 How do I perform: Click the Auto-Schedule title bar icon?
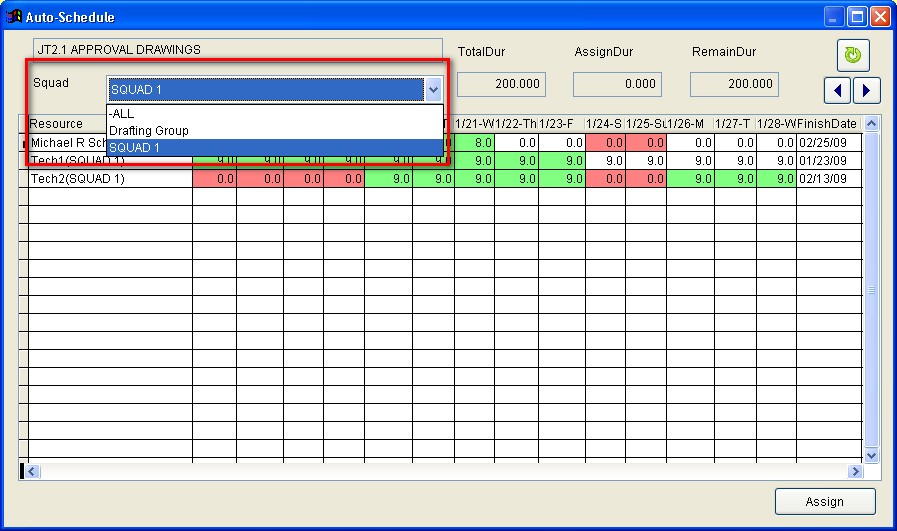pyautogui.click(x=15, y=17)
